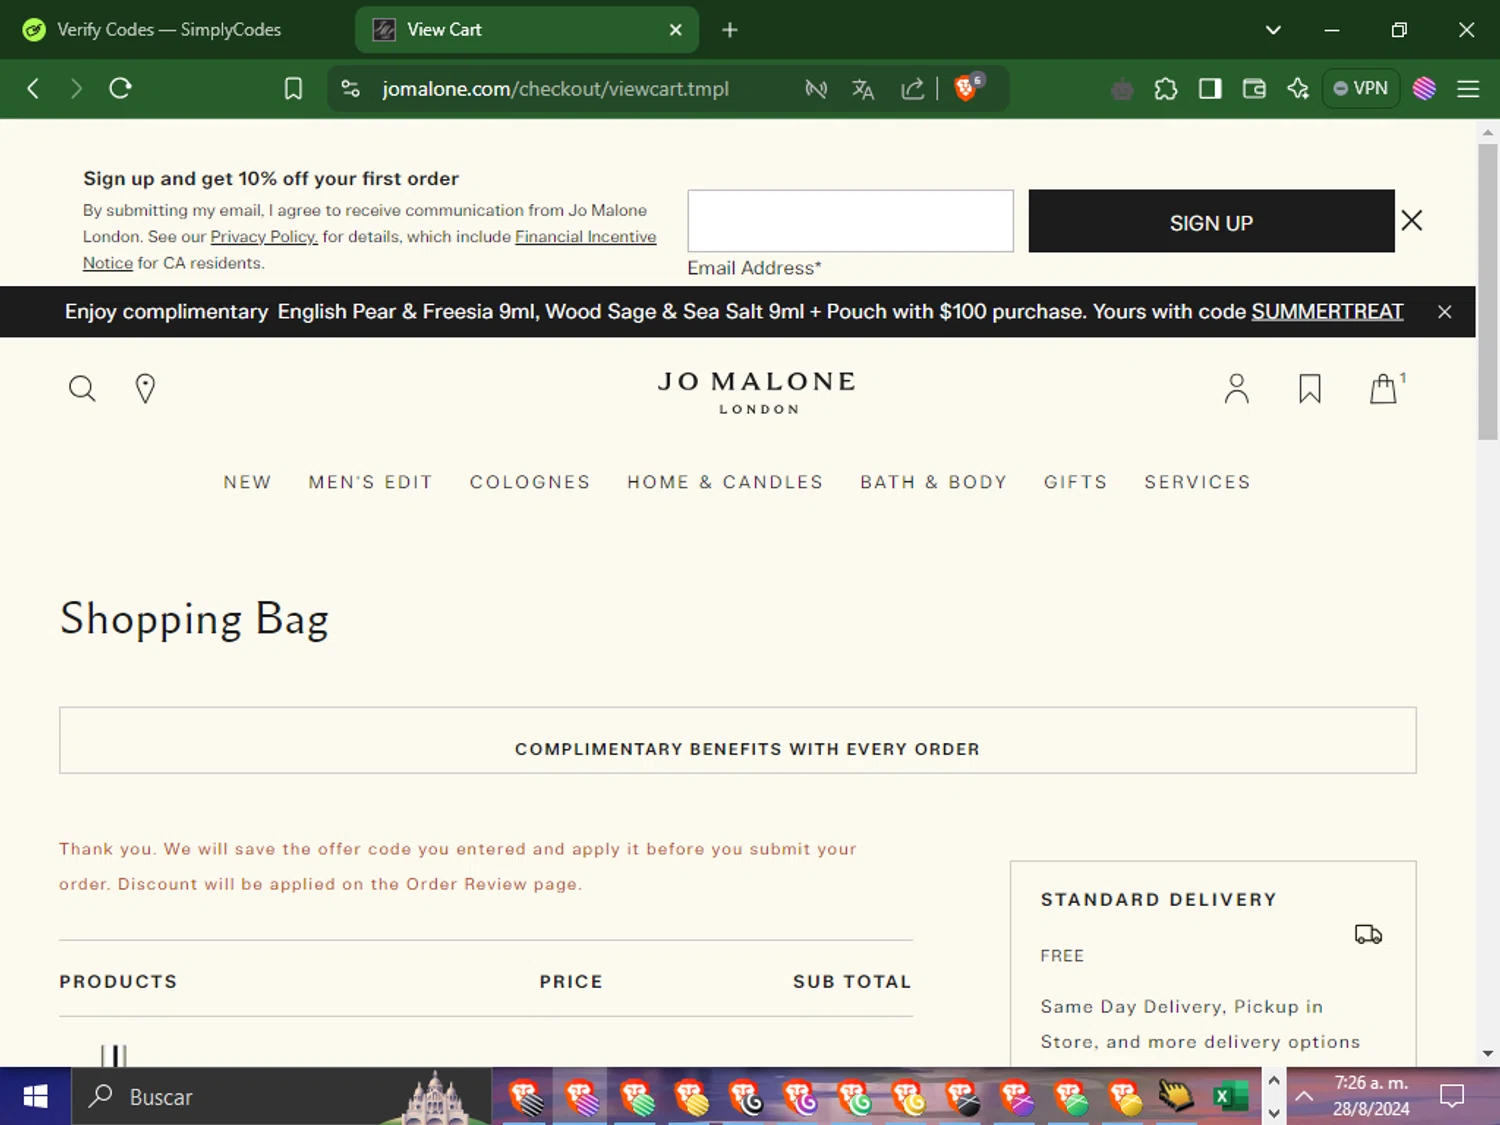The height and width of the screenshot is (1125, 1500).
Task: Open the GIFTS menu
Action: pos(1075,482)
